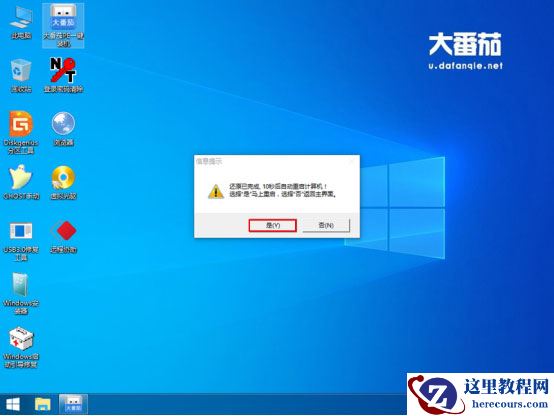Open the Windows installer desktop icon
This screenshot has width=554, height=416.
(x=21, y=293)
